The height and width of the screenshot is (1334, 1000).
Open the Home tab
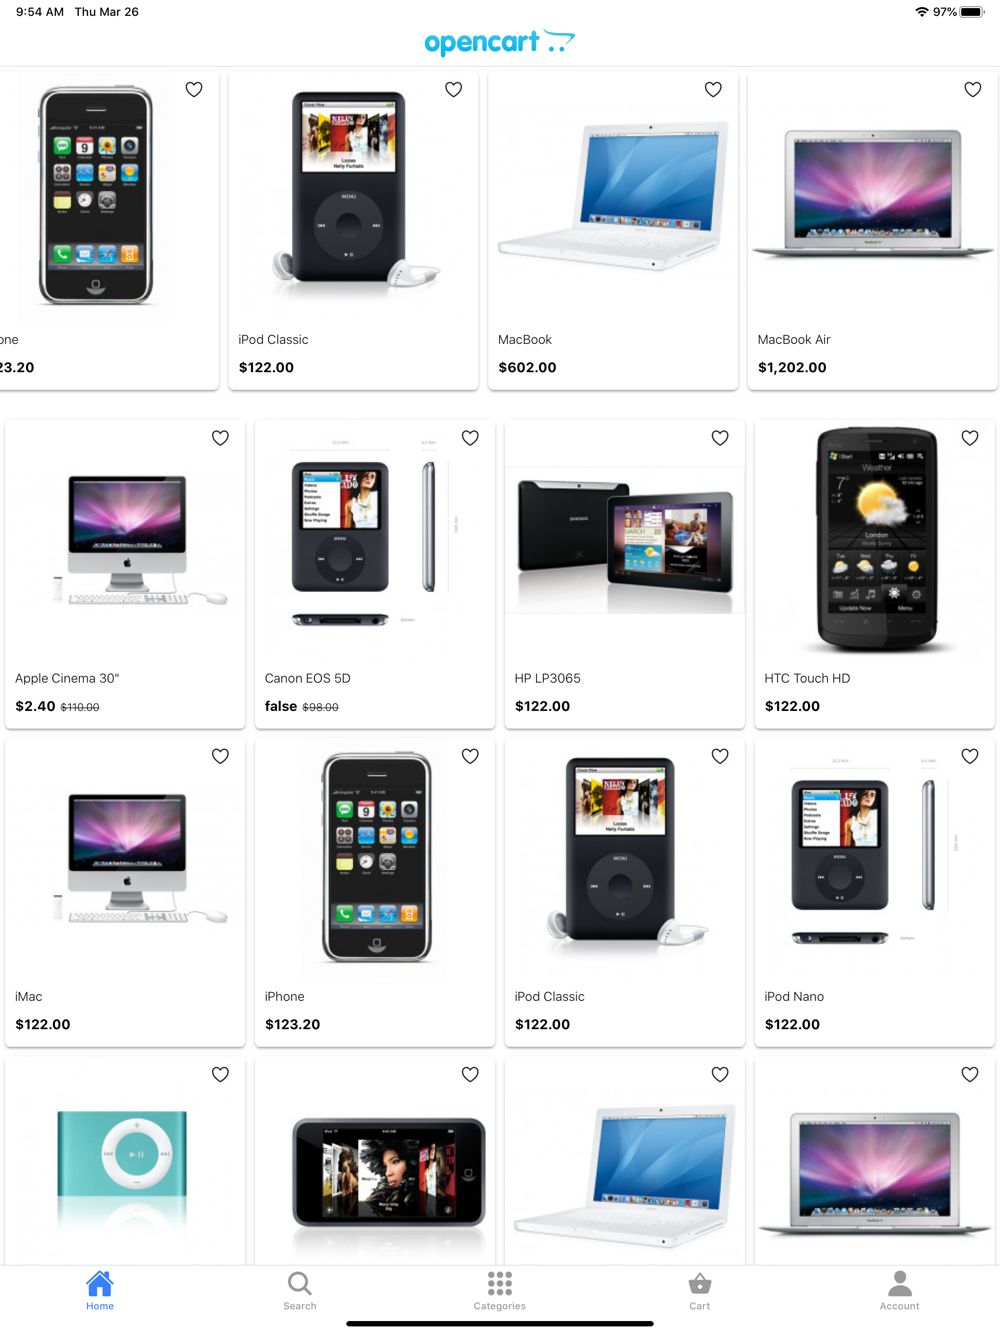[100, 1290]
